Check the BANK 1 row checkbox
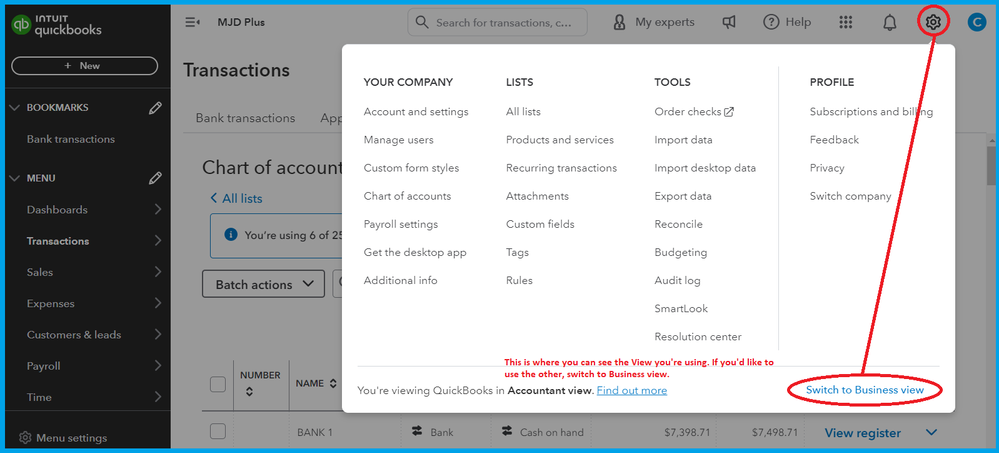This screenshot has height=453, width=999. coord(218,432)
